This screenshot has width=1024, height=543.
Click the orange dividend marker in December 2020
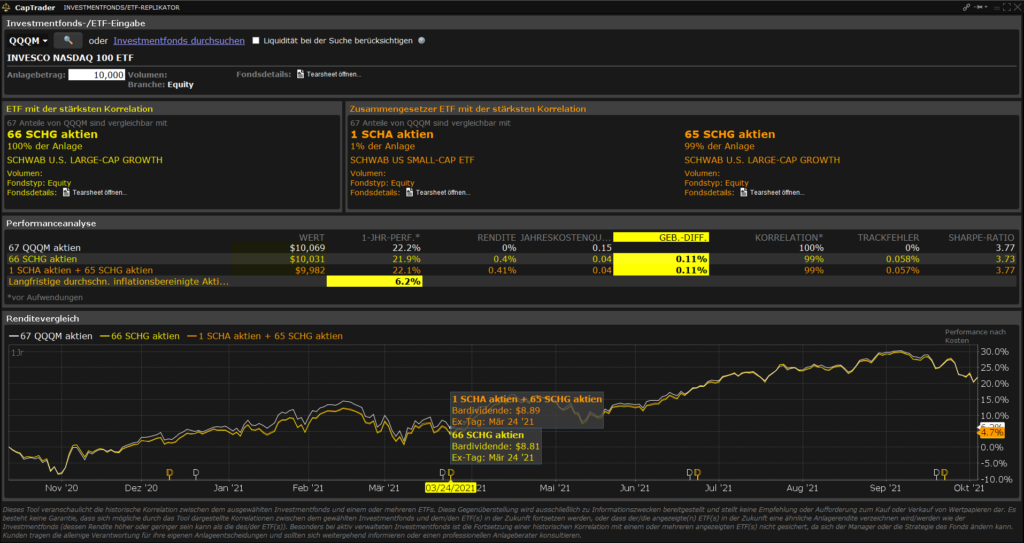[x=170, y=473]
